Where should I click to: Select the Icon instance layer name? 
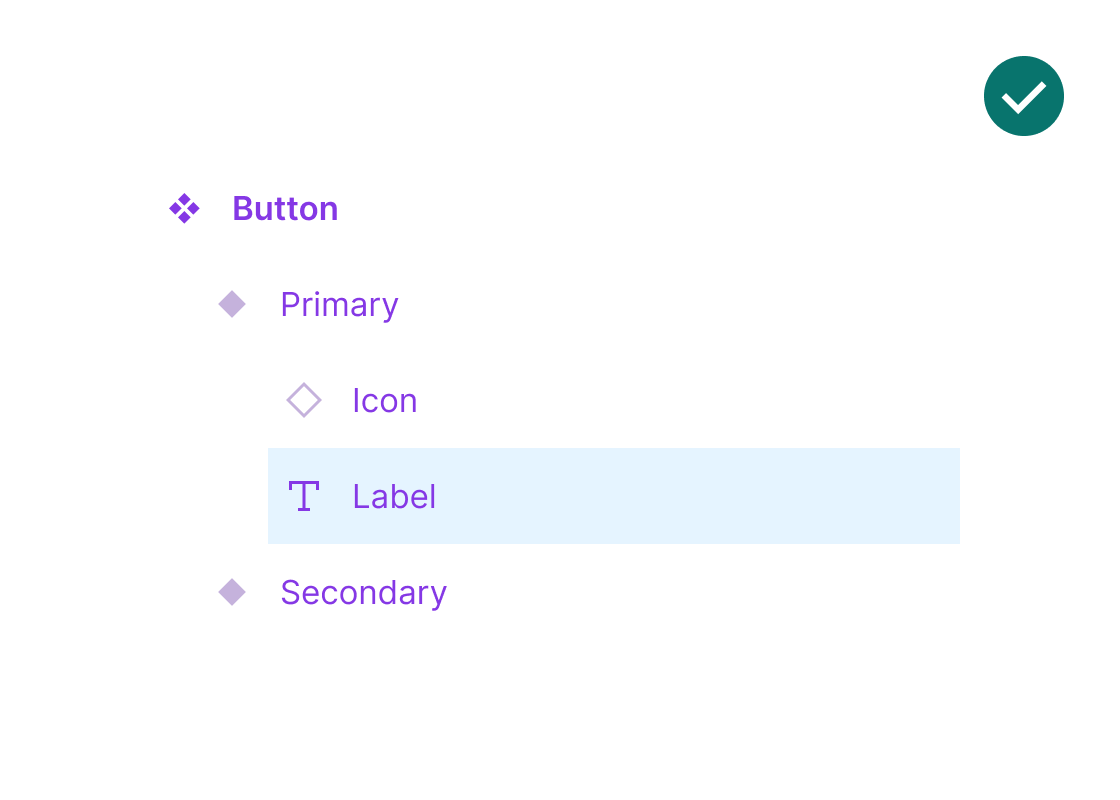point(384,401)
